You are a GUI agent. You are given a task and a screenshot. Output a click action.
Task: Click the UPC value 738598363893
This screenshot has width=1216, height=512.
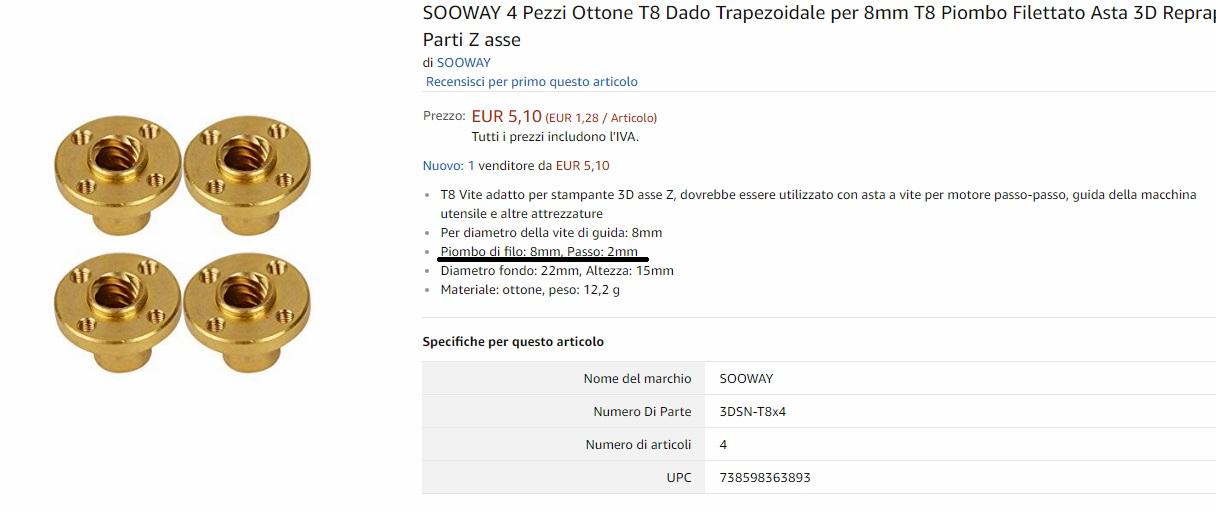(x=764, y=477)
